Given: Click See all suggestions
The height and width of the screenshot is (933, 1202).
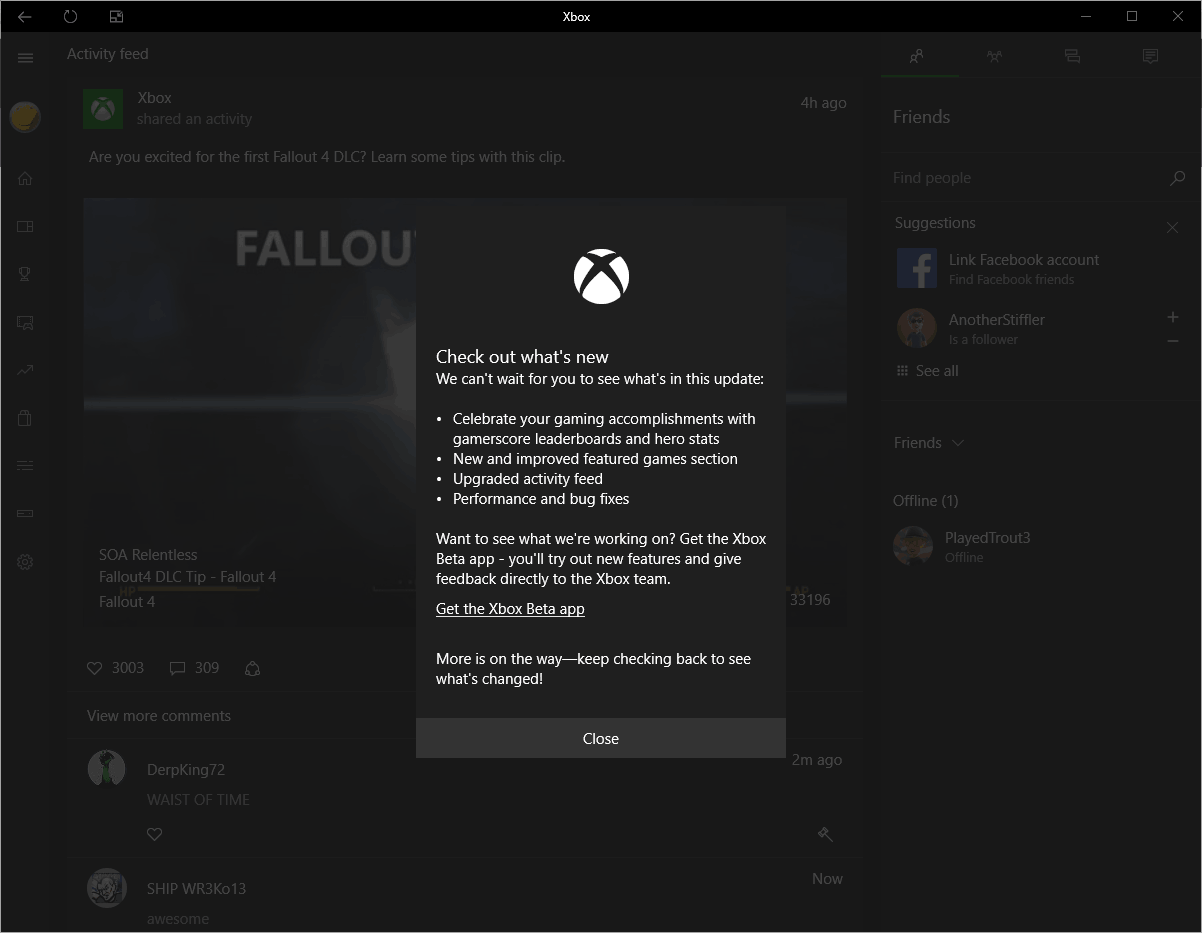Looking at the screenshot, I should click(x=928, y=371).
